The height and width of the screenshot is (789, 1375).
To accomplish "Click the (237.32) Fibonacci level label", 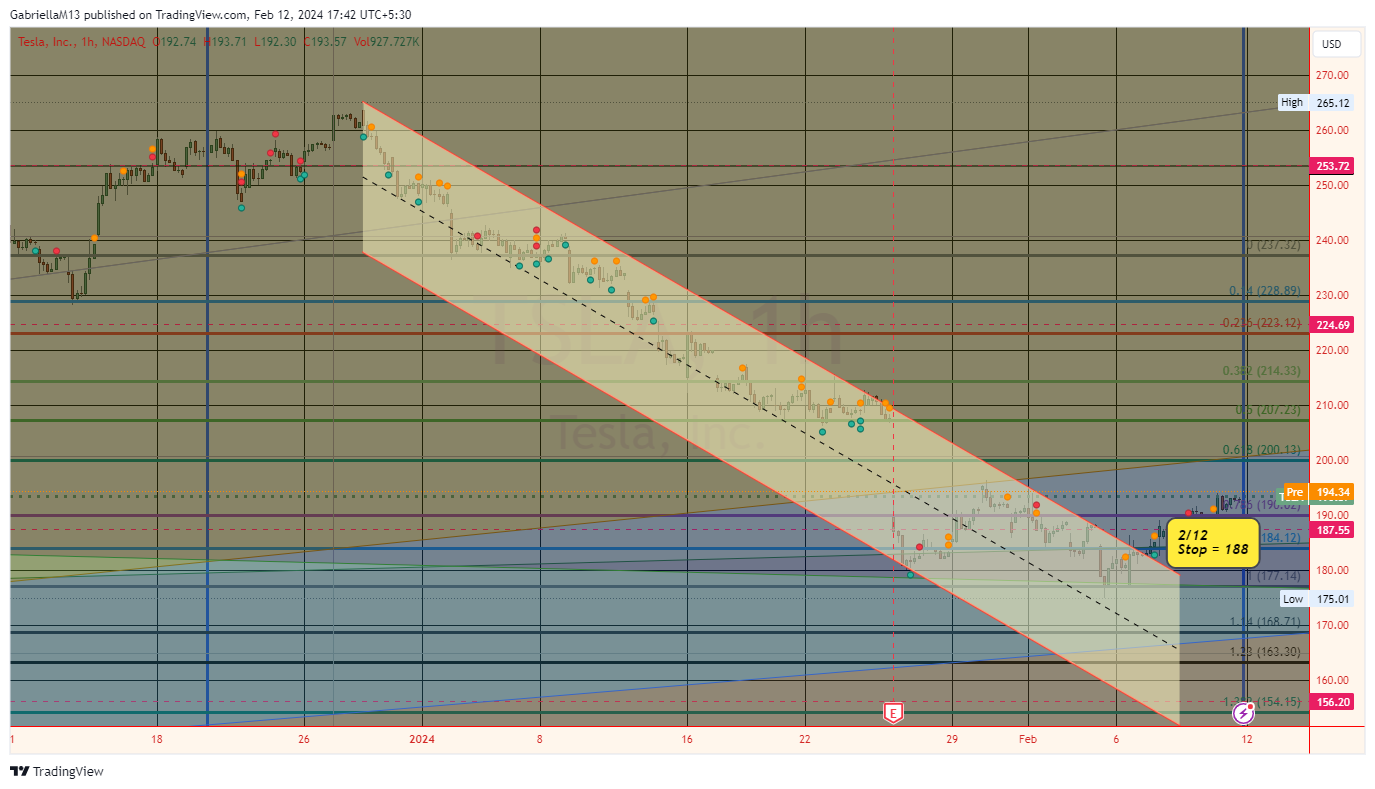I will (1275, 244).
